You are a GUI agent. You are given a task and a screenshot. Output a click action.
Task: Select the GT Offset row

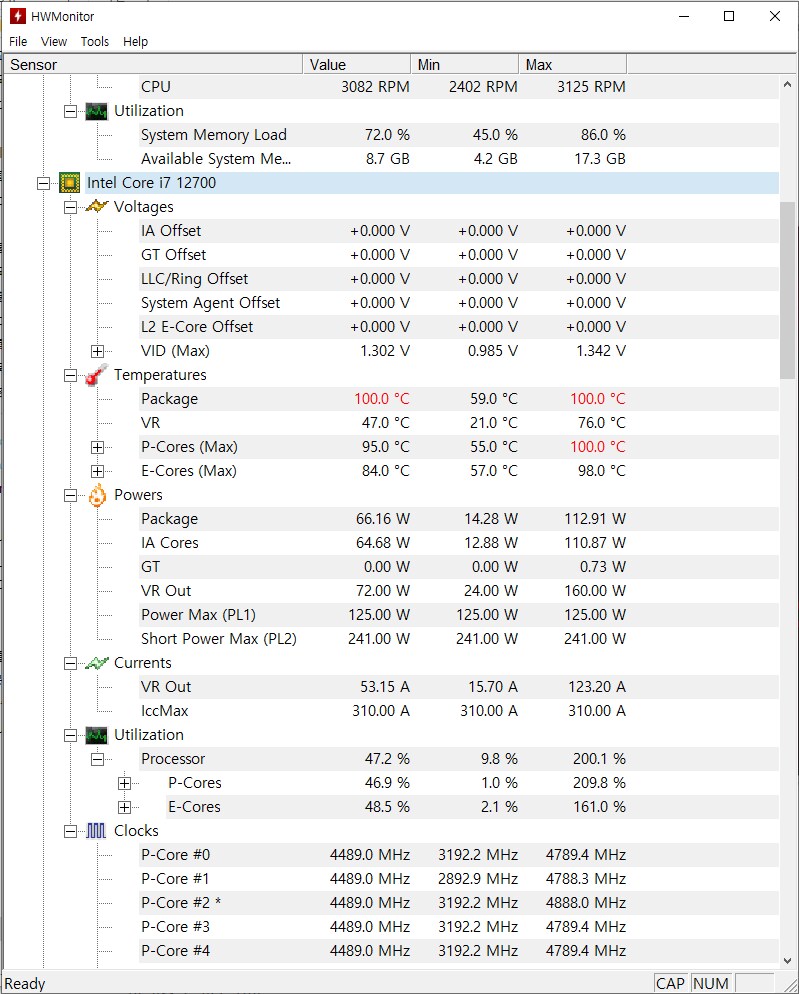[459, 255]
